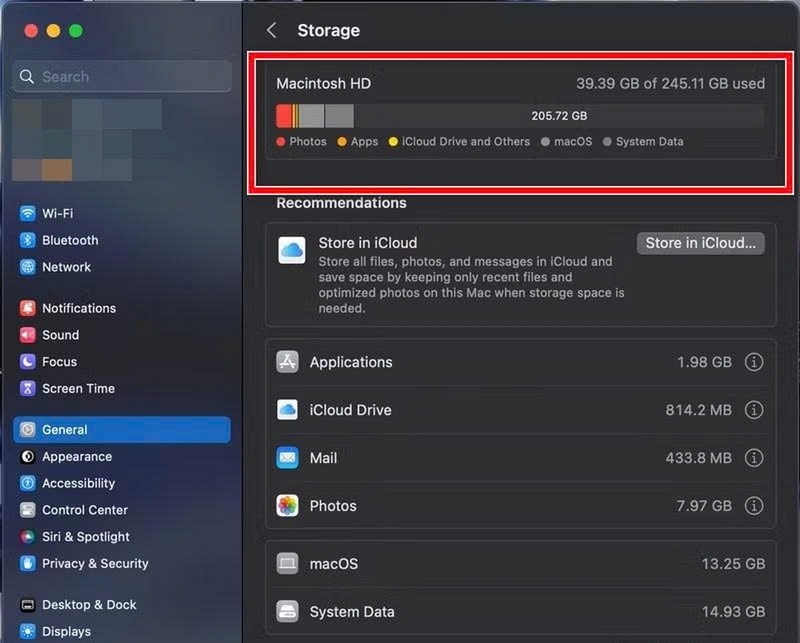The height and width of the screenshot is (643, 800).
Task: Click the macOS row label
Action: (x=334, y=564)
